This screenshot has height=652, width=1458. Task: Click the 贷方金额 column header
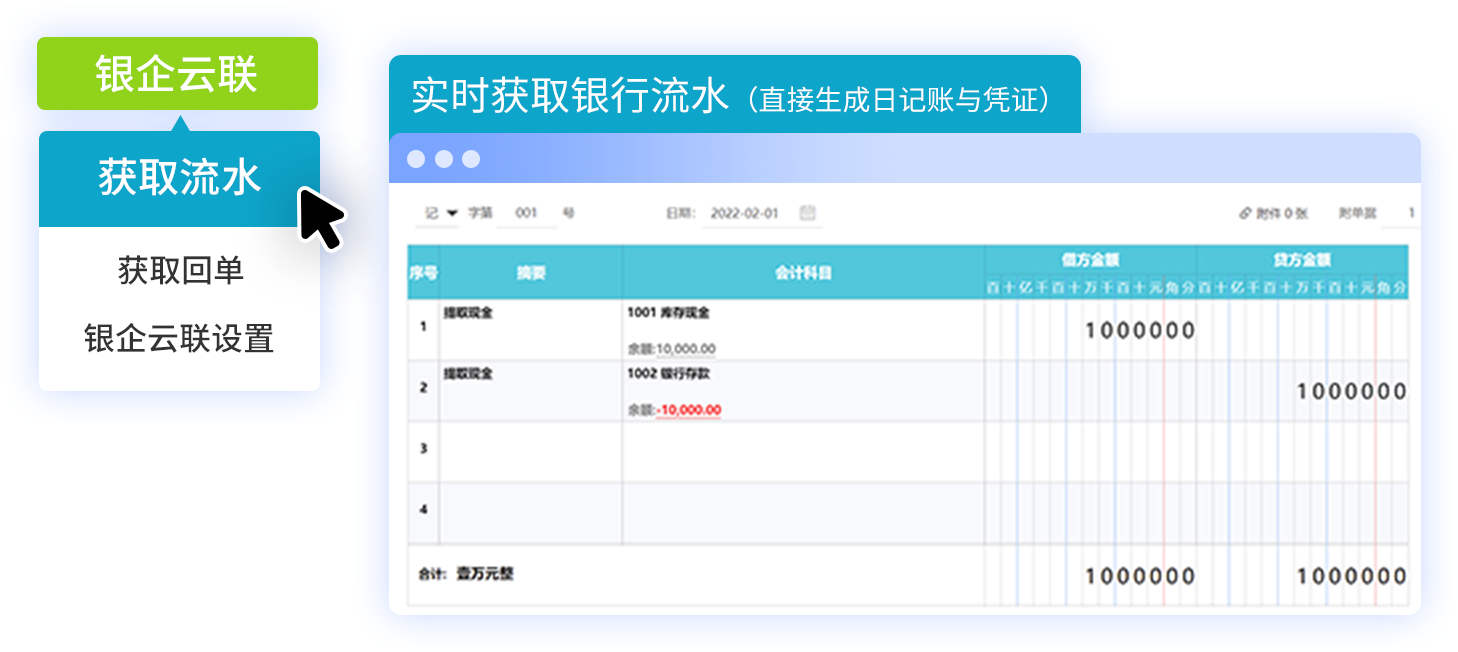point(1302,260)
